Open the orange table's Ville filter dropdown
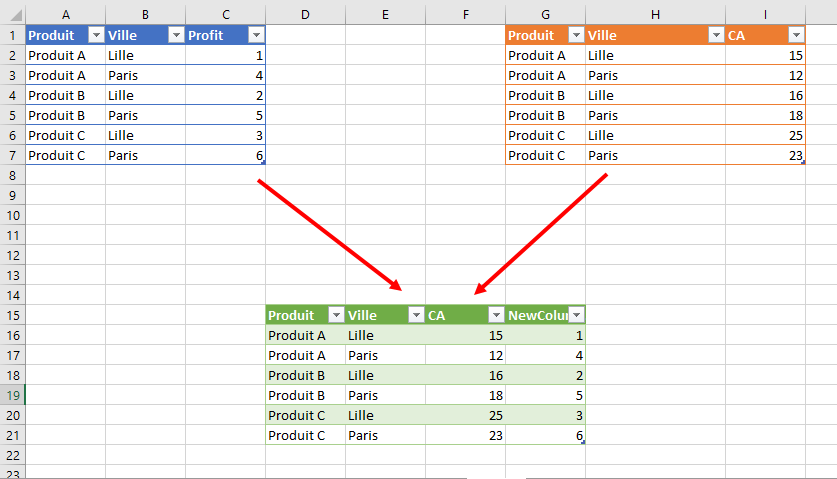 click(x=715, y=35)
